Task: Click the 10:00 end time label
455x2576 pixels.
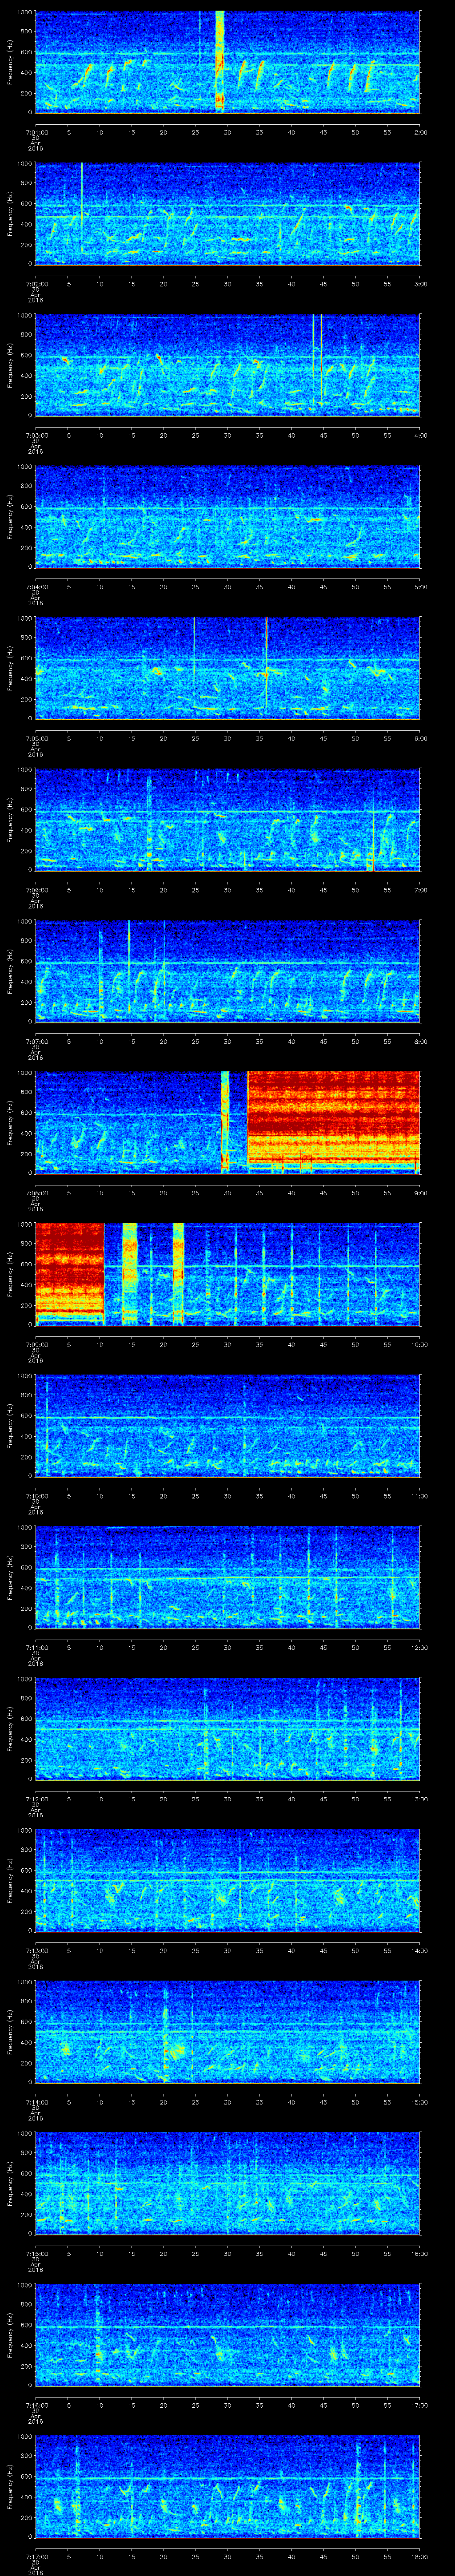Action: point(419,1345)
